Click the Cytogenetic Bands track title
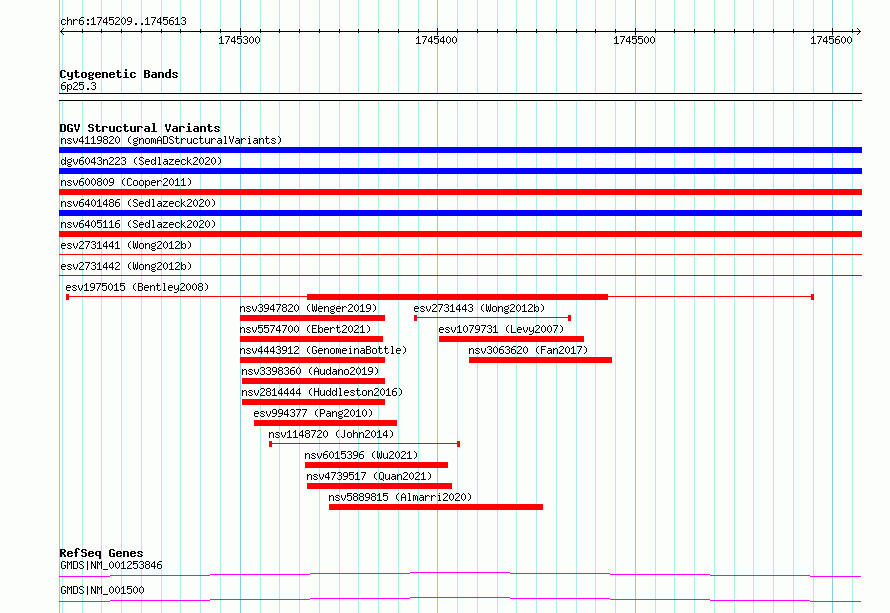 119,74
